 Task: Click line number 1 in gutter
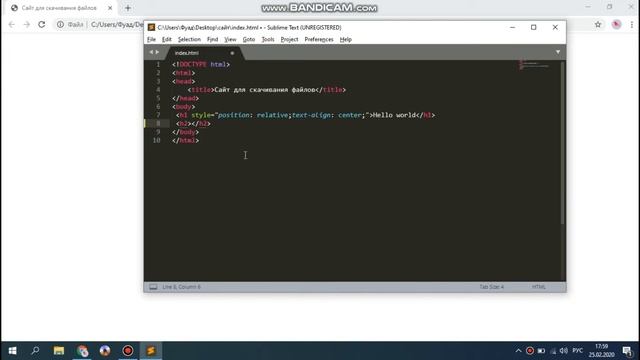[158, 64]
